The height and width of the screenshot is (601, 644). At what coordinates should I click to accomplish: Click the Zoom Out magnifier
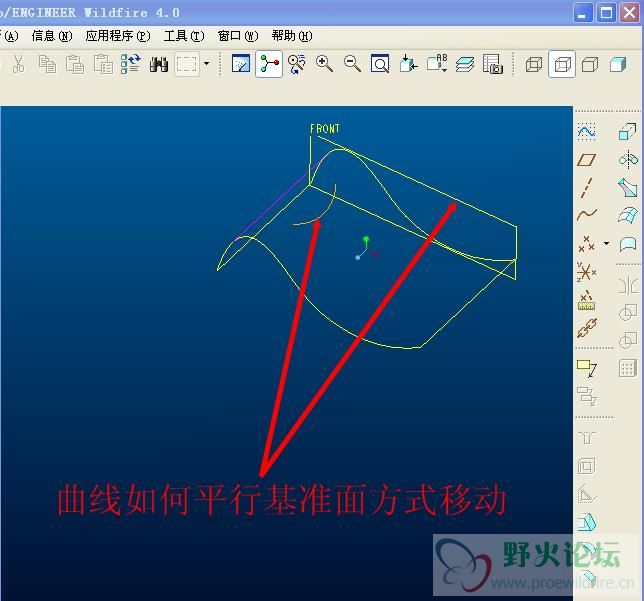pos(352,64)
